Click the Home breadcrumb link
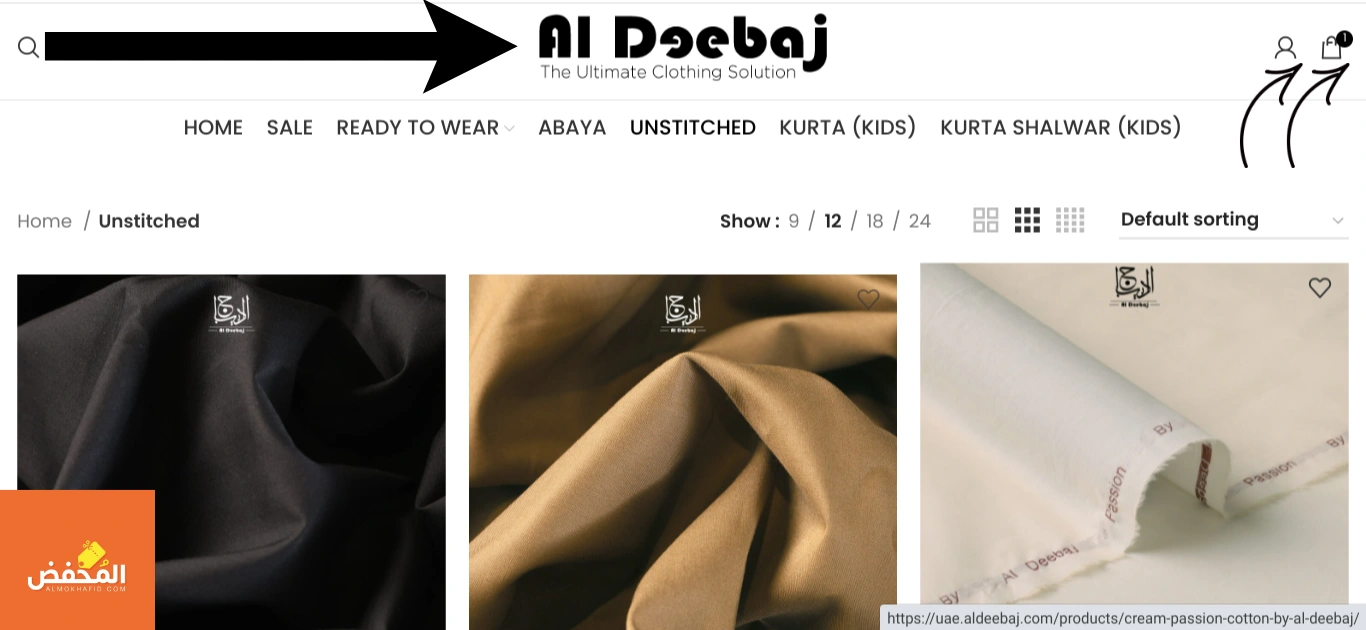 [45, 221]
